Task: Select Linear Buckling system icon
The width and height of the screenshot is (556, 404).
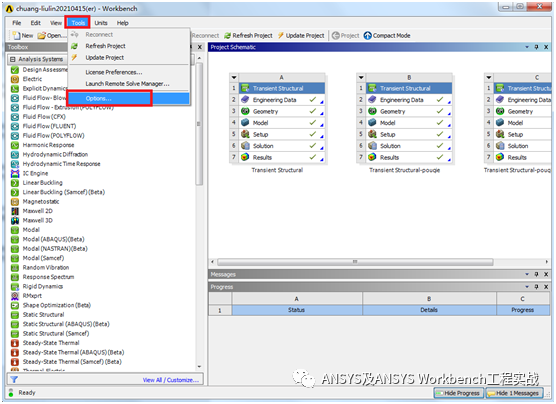Action: (x=15, y=183)
